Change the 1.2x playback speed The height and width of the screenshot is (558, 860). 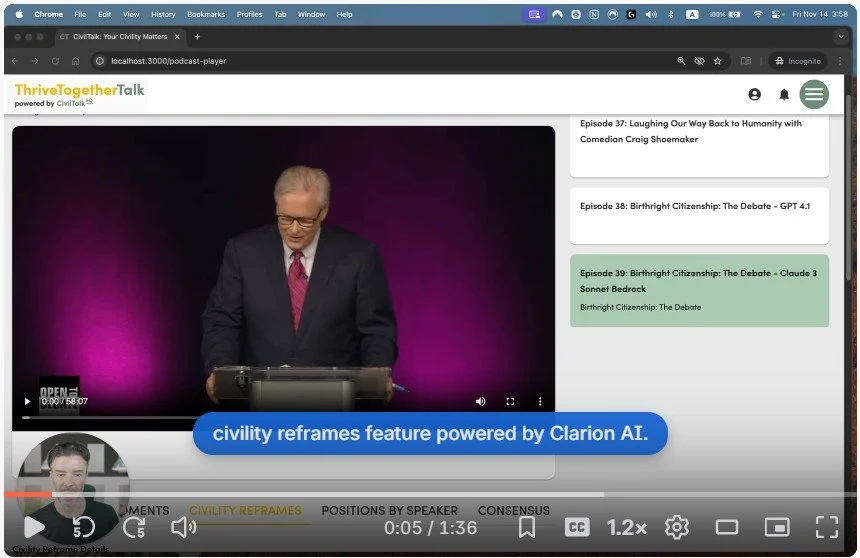pyautogui.click(x=626, y=528)
